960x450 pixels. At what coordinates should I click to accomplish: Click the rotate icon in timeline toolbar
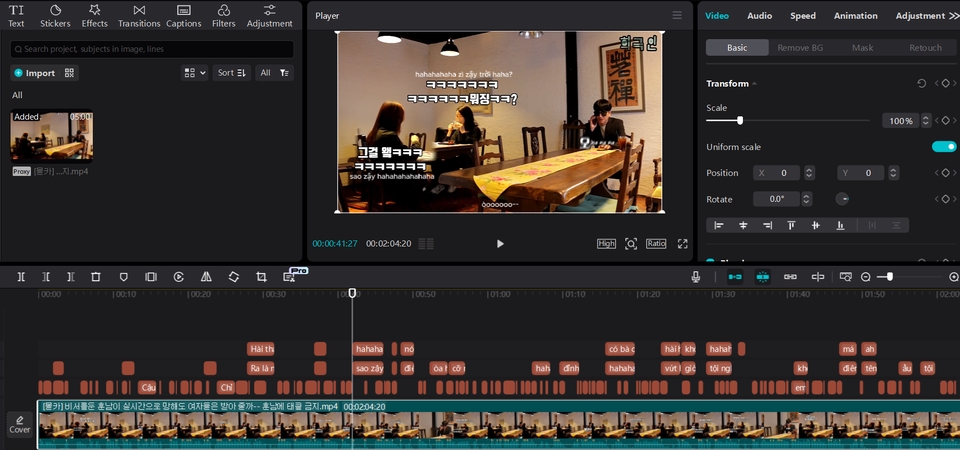[x=234, y=277]
